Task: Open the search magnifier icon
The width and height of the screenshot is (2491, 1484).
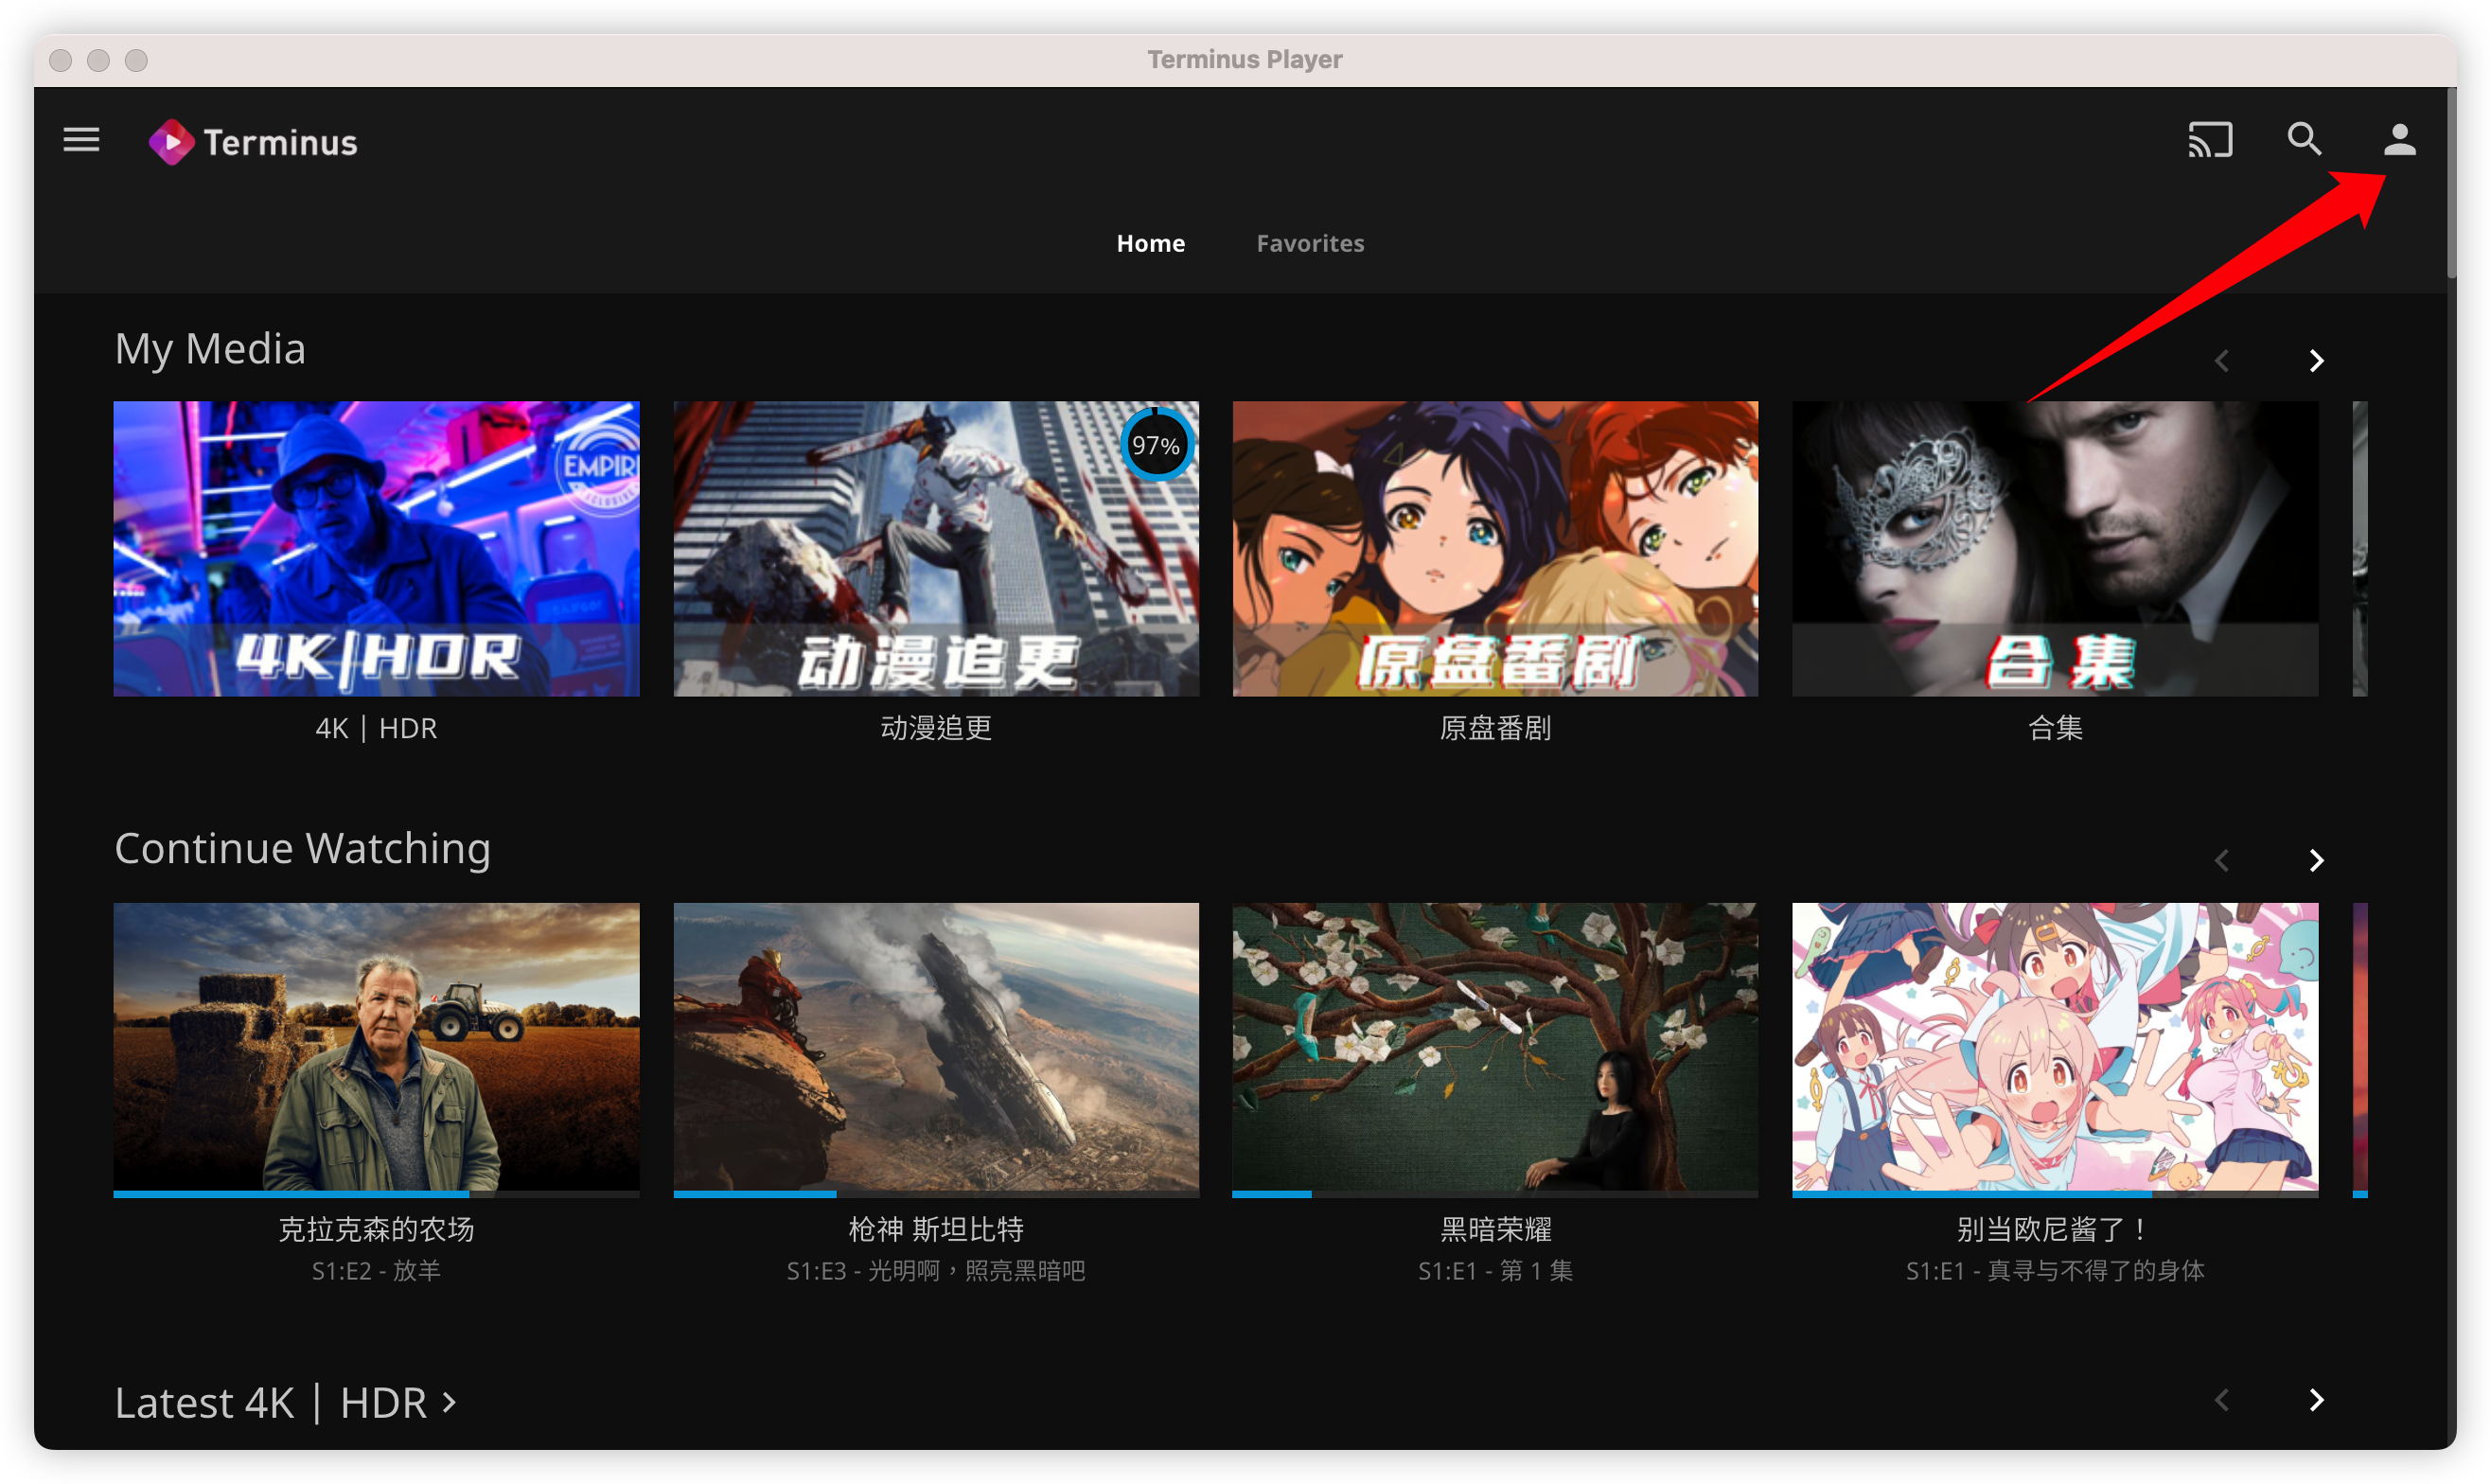Action: [x=2304, y=140]
